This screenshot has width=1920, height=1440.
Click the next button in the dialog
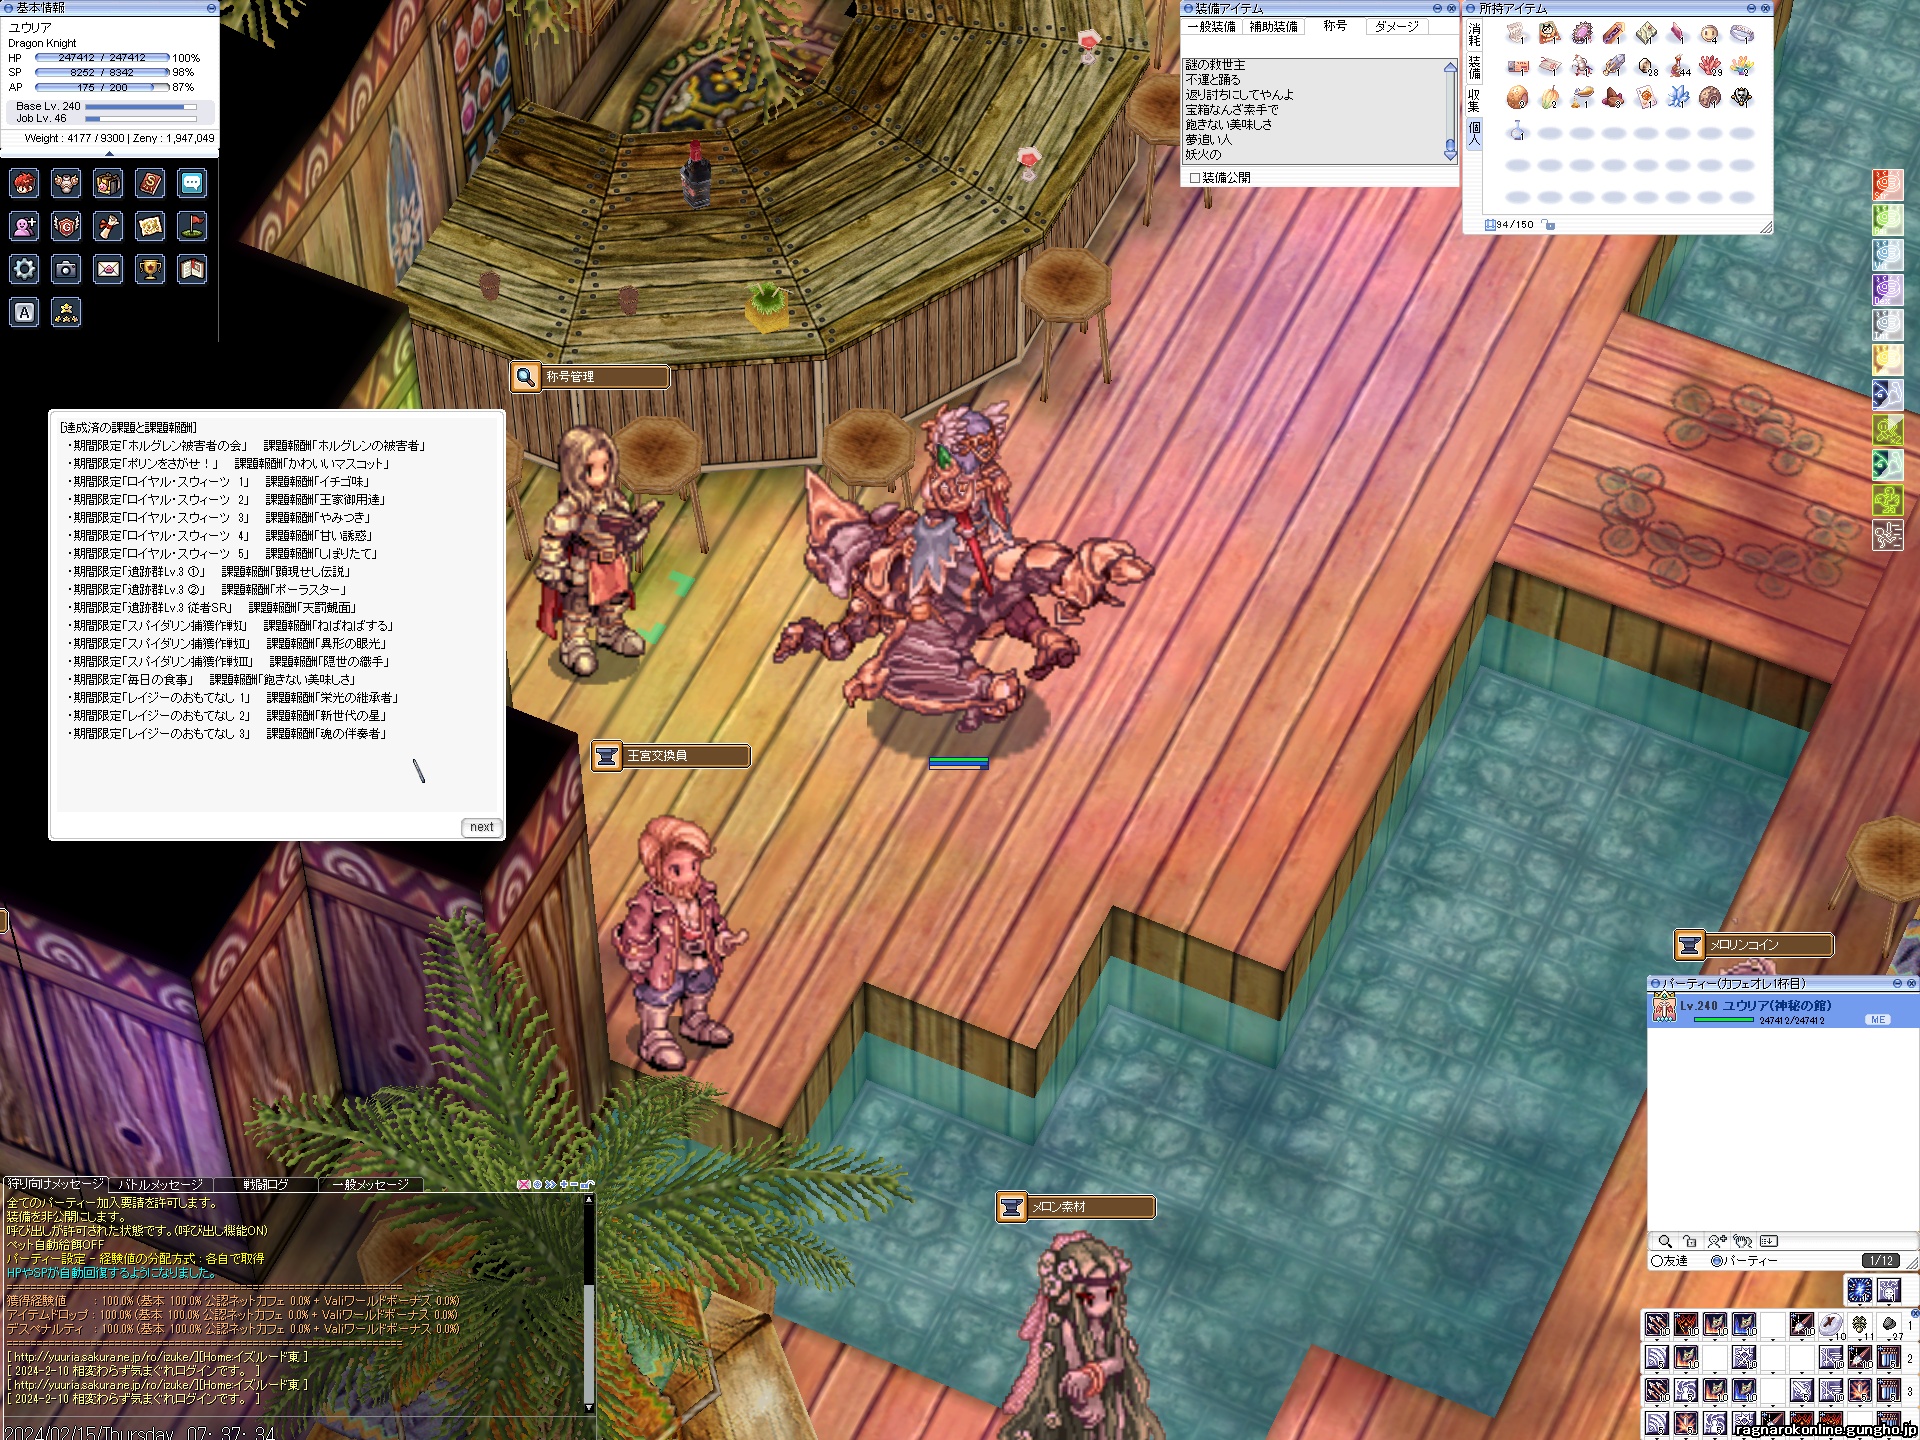click(x=482, y=827)
